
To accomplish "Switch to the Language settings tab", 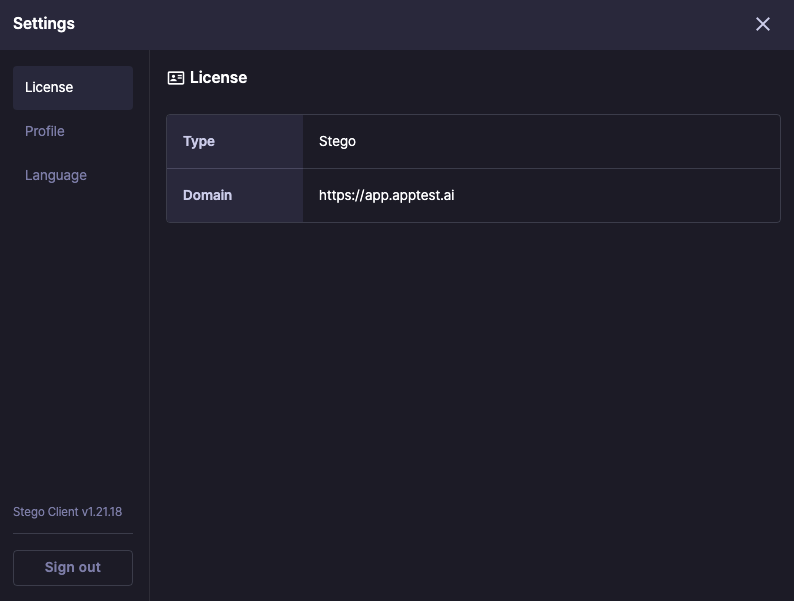I will click(x=56, y=175).
